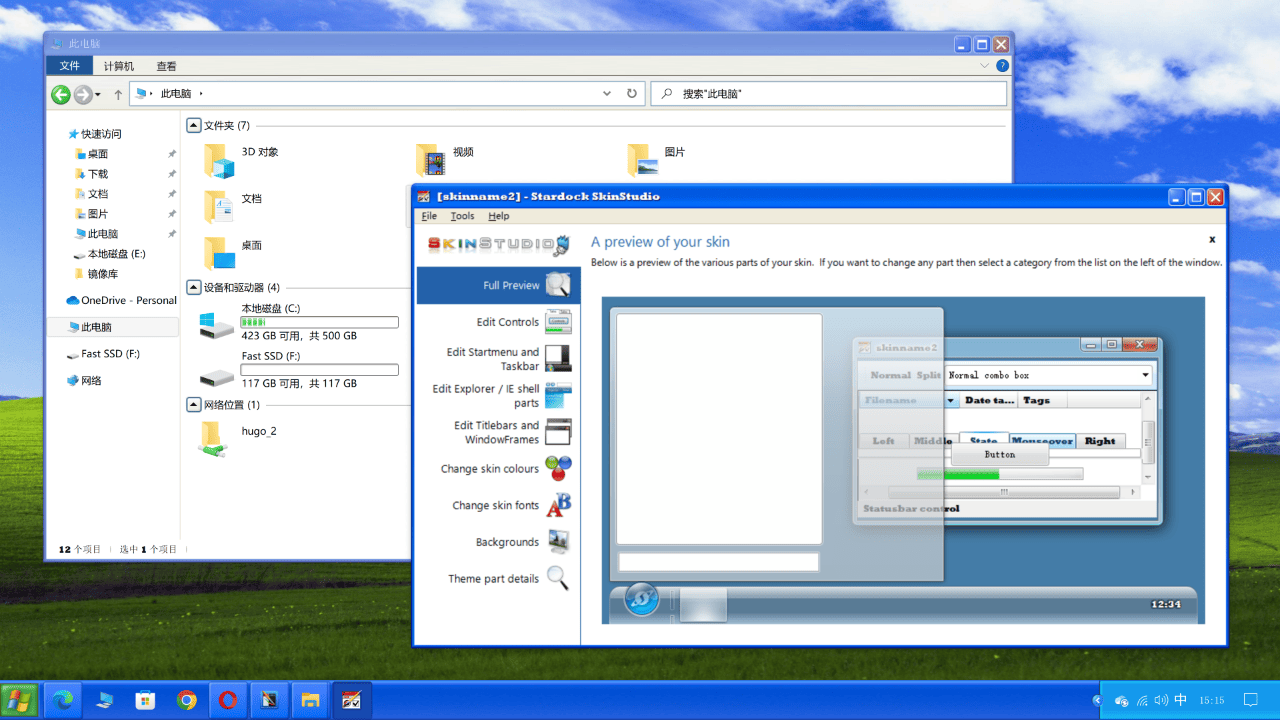Open the Change skin fonts section

click(x=495, y=505)
